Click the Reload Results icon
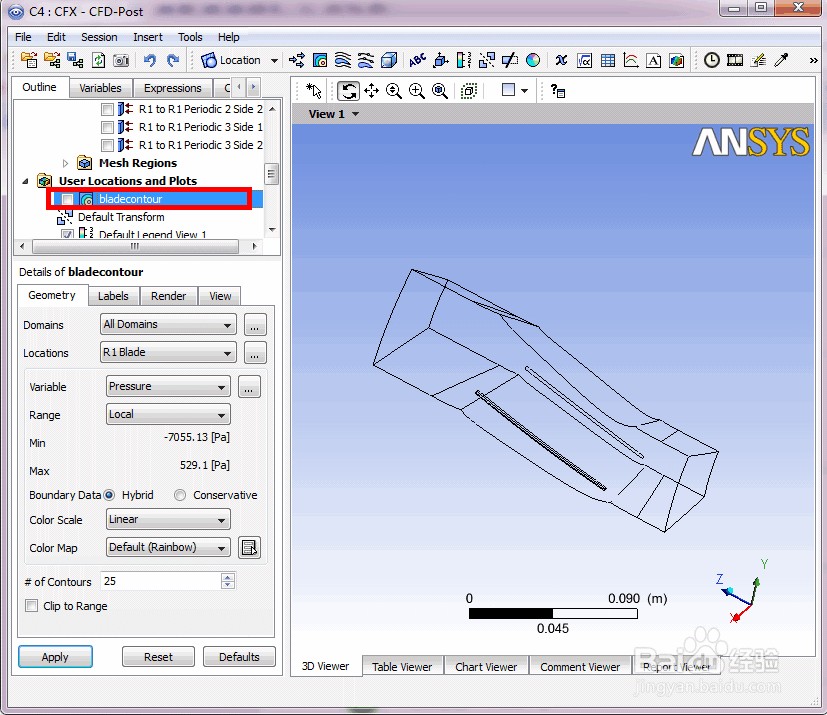Image resolution: width=827 pixels, height=715 pixels. (98, 60)
